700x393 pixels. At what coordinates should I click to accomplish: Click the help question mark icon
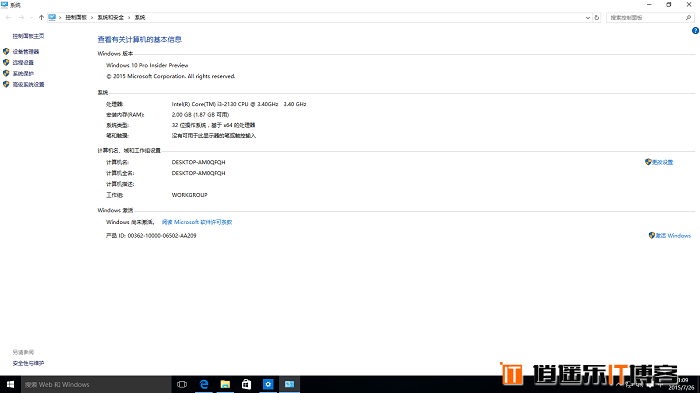coord(695,31)
